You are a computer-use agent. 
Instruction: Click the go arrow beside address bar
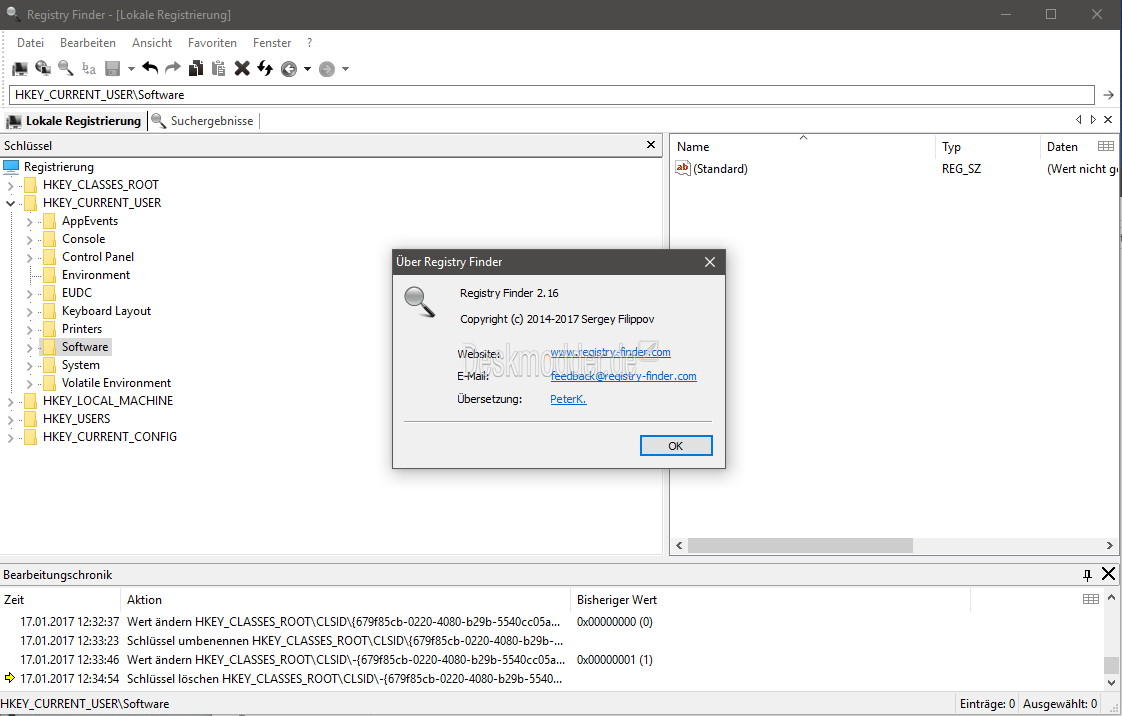pyautogui.click(x=1108, y=95)
